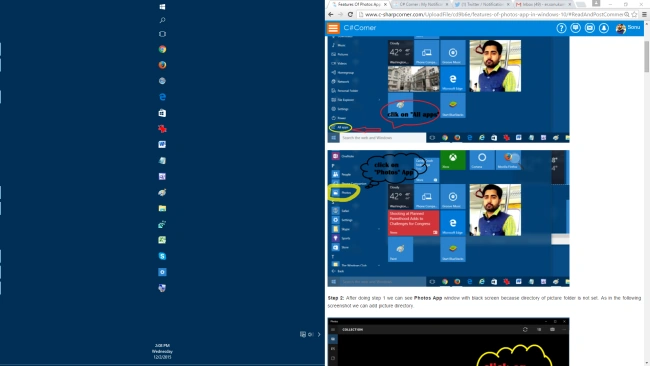Open the C# Corner orange hamburger menu
Screen dimensions: 650x366
tap(333, 28)
